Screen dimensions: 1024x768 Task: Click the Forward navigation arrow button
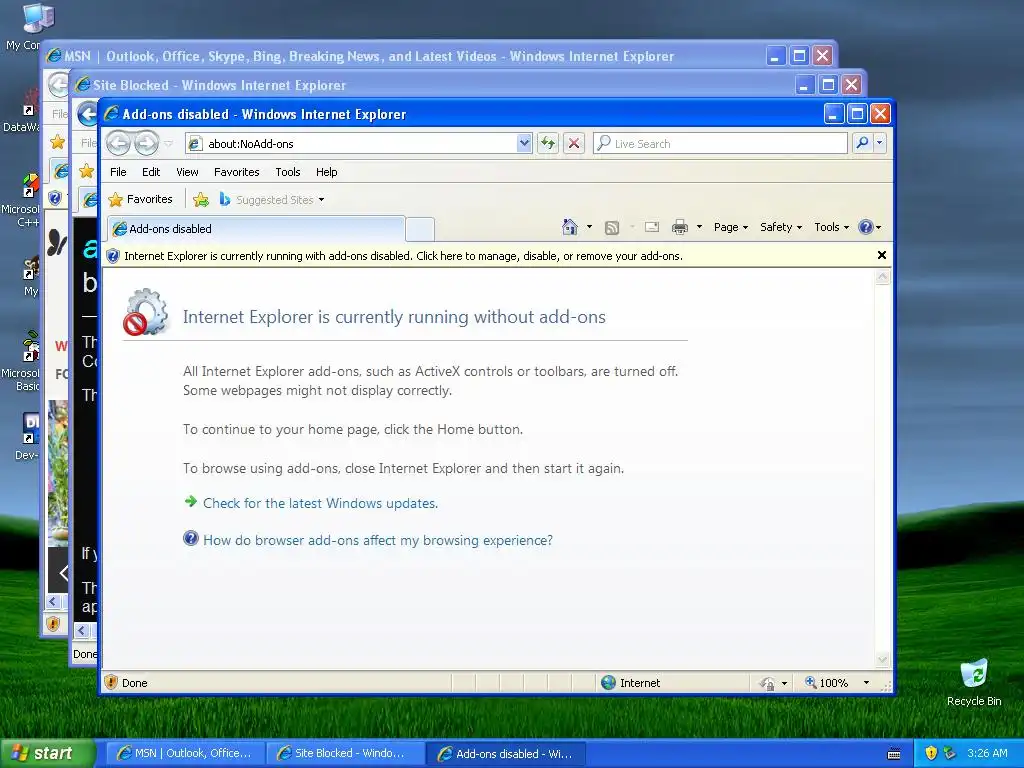146,143
